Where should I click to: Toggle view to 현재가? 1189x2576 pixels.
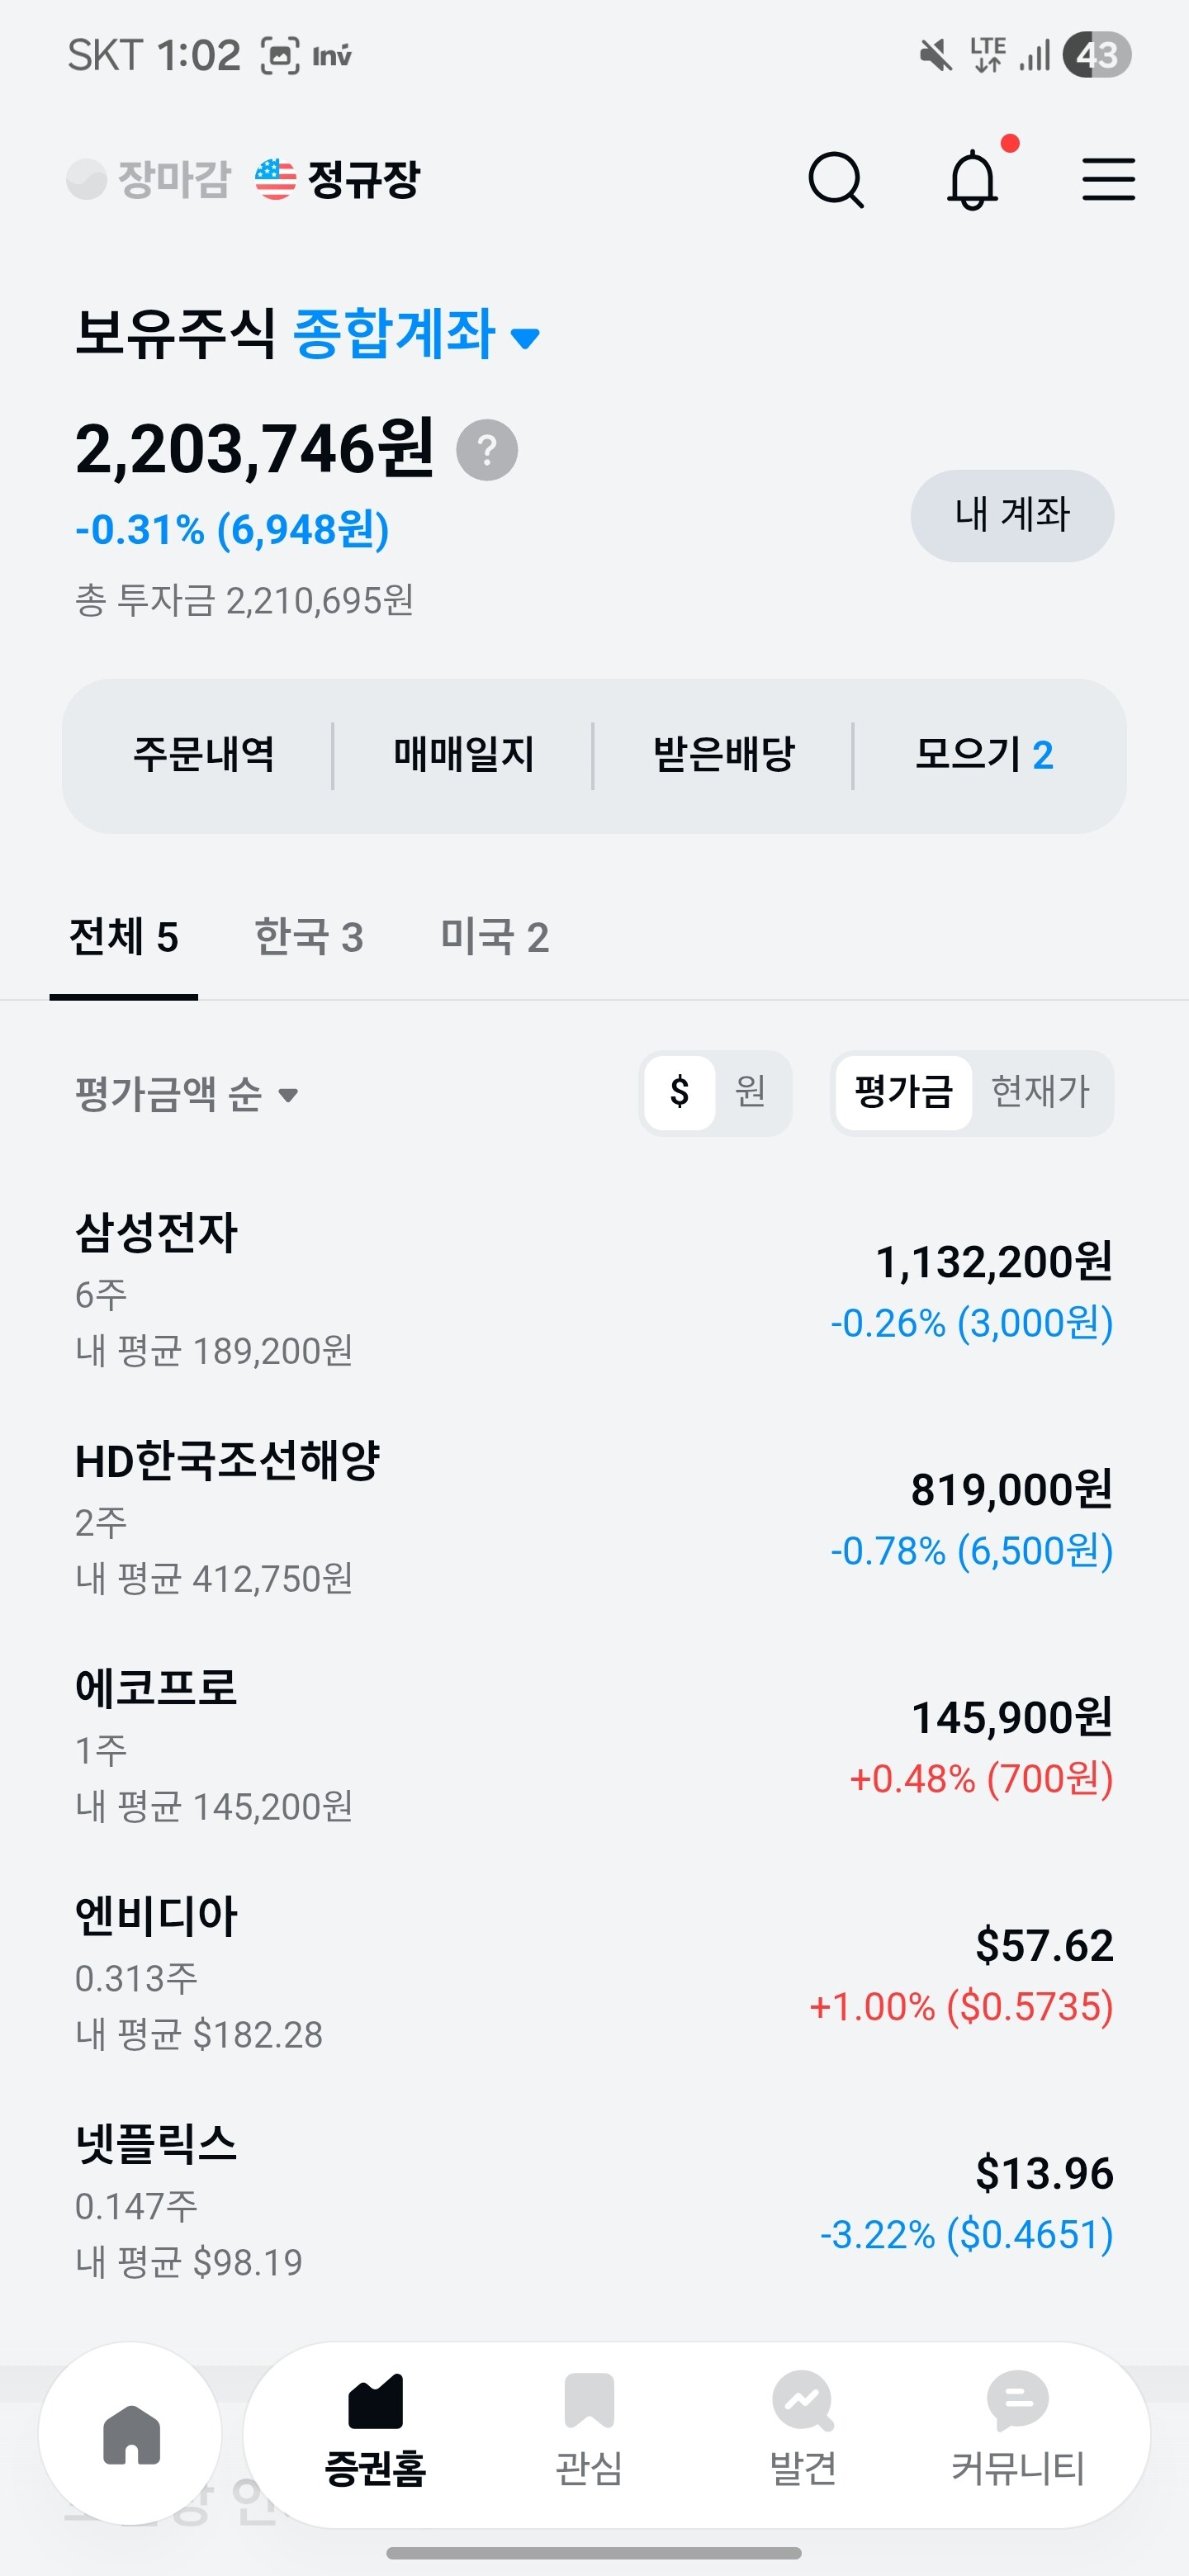1040,1092
